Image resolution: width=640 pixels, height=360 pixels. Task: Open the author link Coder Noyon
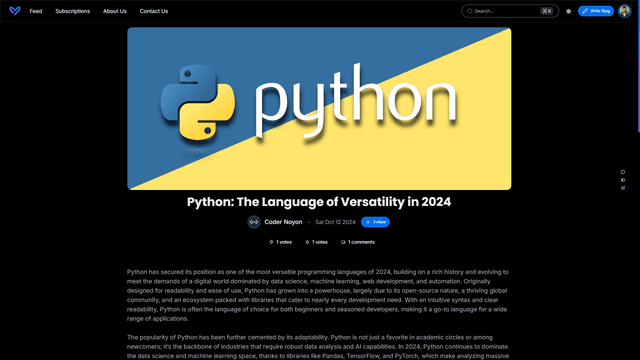tap(283, 222)
